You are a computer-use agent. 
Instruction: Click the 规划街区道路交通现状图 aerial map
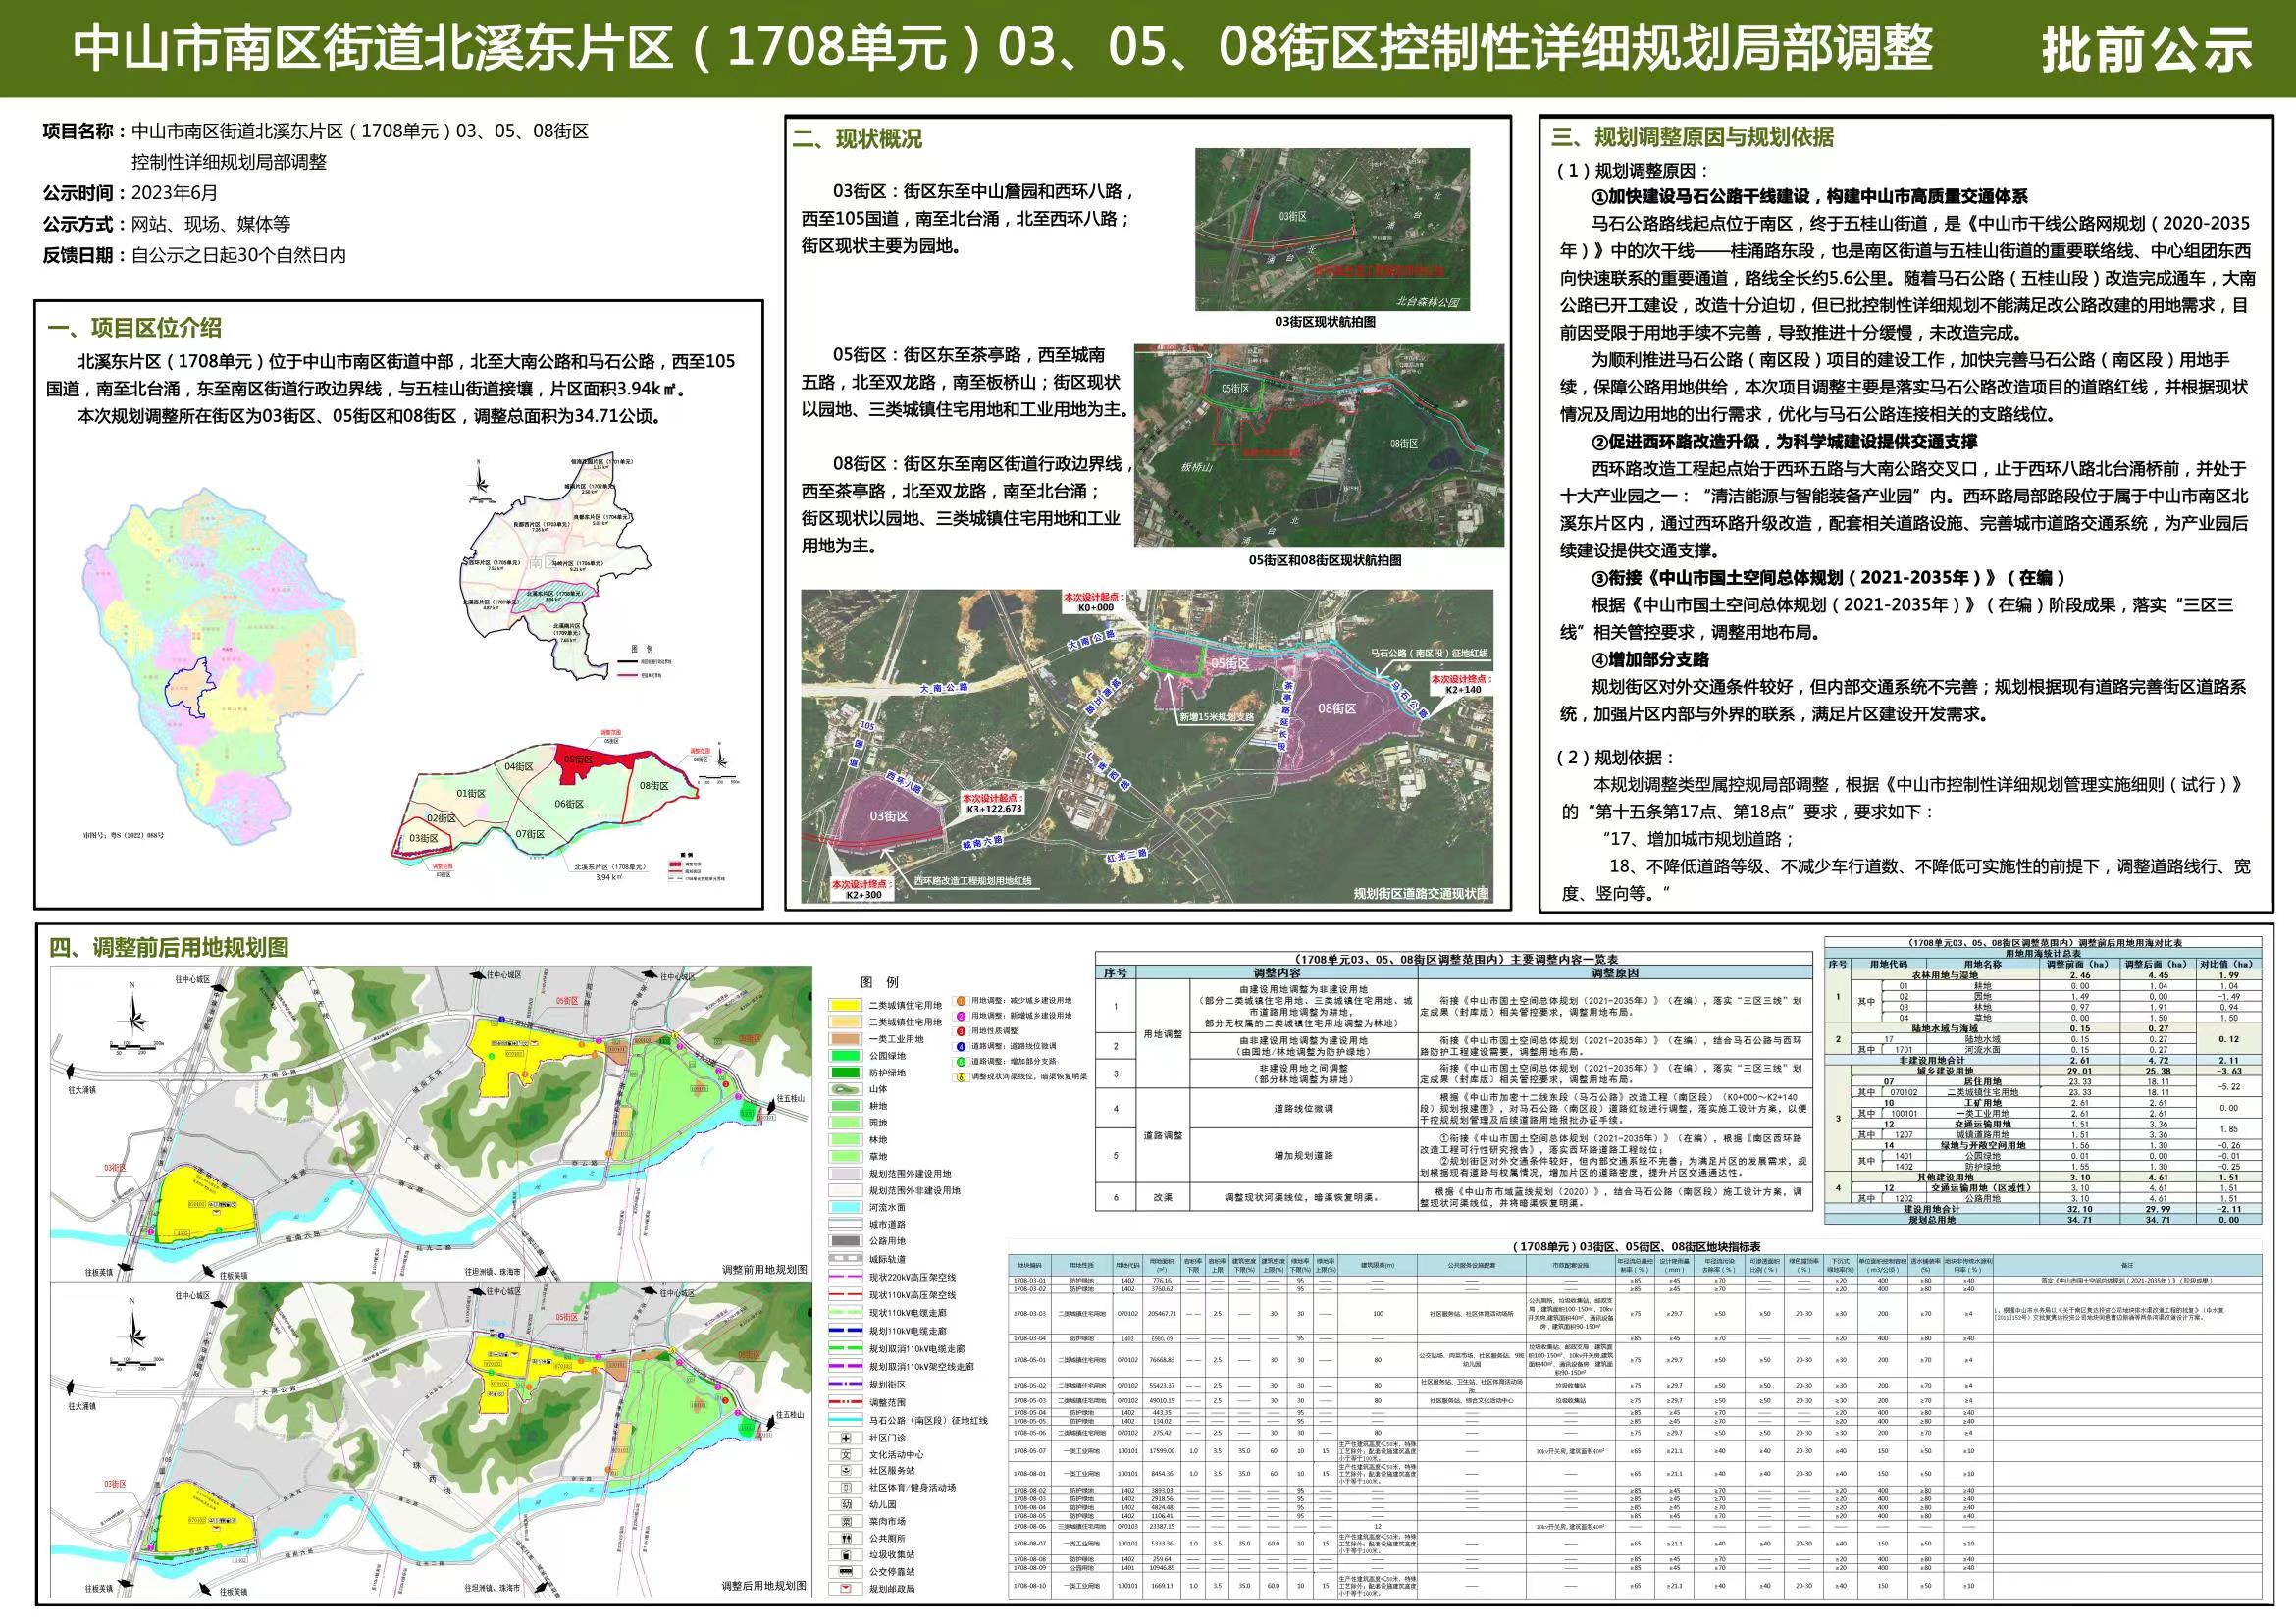pos(1147,747)
